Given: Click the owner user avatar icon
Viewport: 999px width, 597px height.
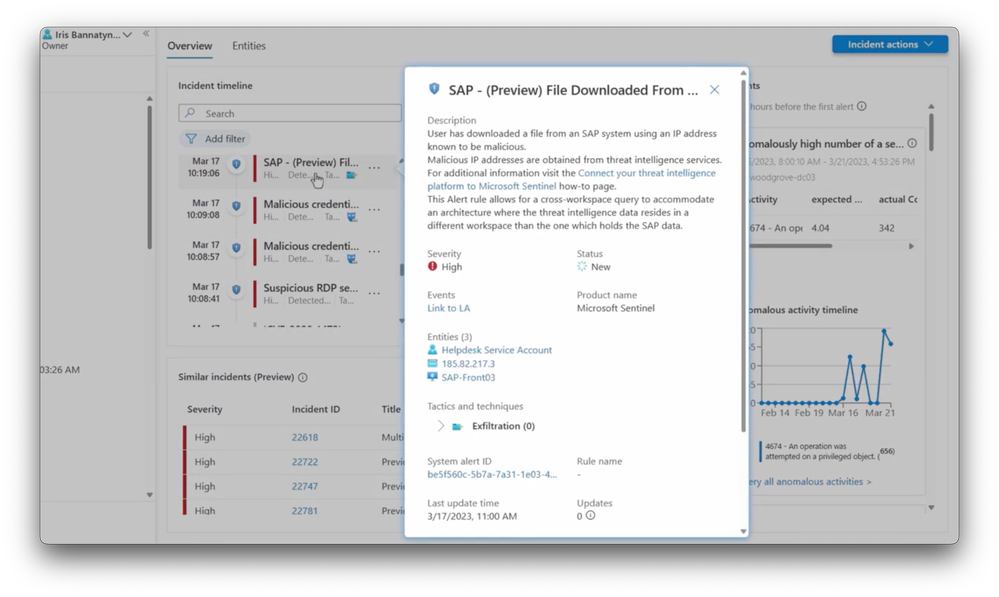Looking at the screenshot, I should (47, 34).
